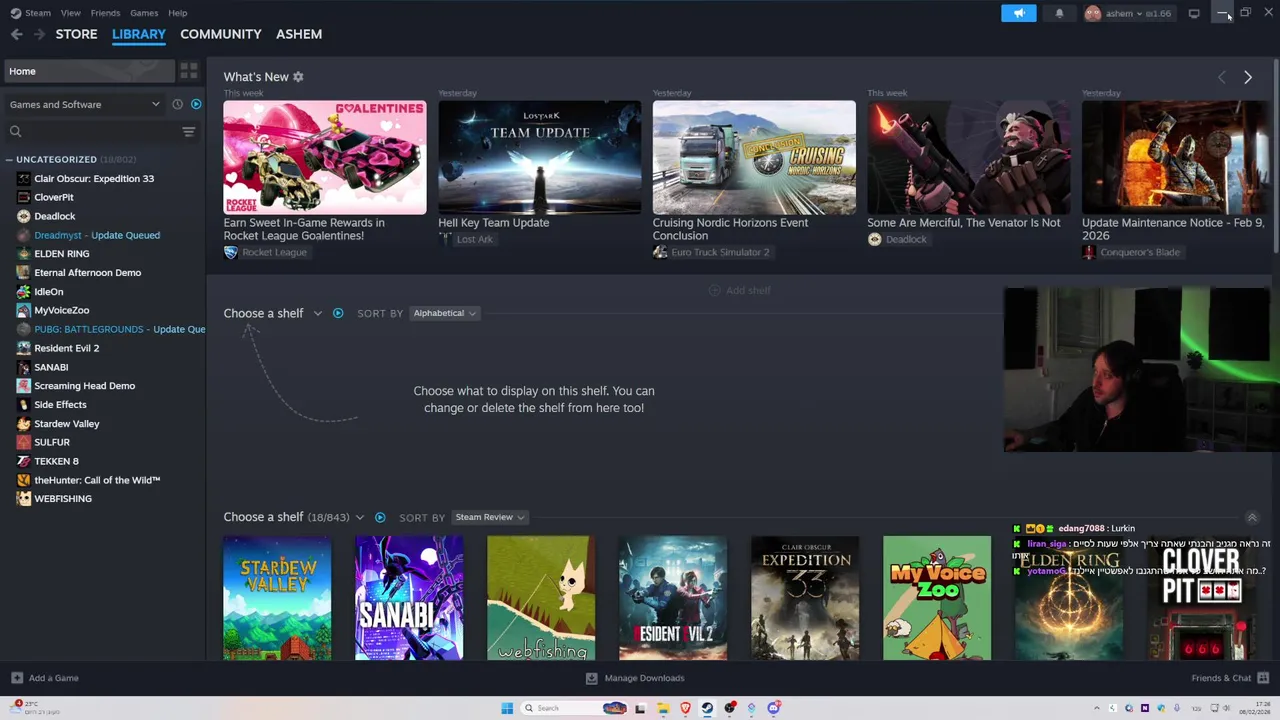The height and width of the screenshot is (720, 1280).
Task: Select CloverPit in the game list
Action: tap(54, 197)
